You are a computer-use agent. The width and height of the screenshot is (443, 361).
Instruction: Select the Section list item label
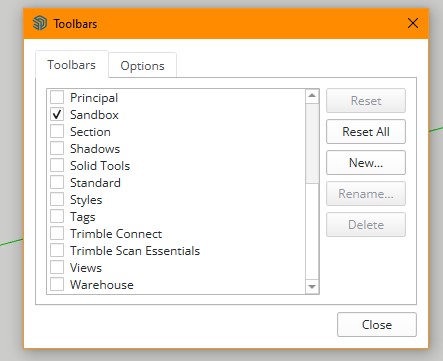90,132
